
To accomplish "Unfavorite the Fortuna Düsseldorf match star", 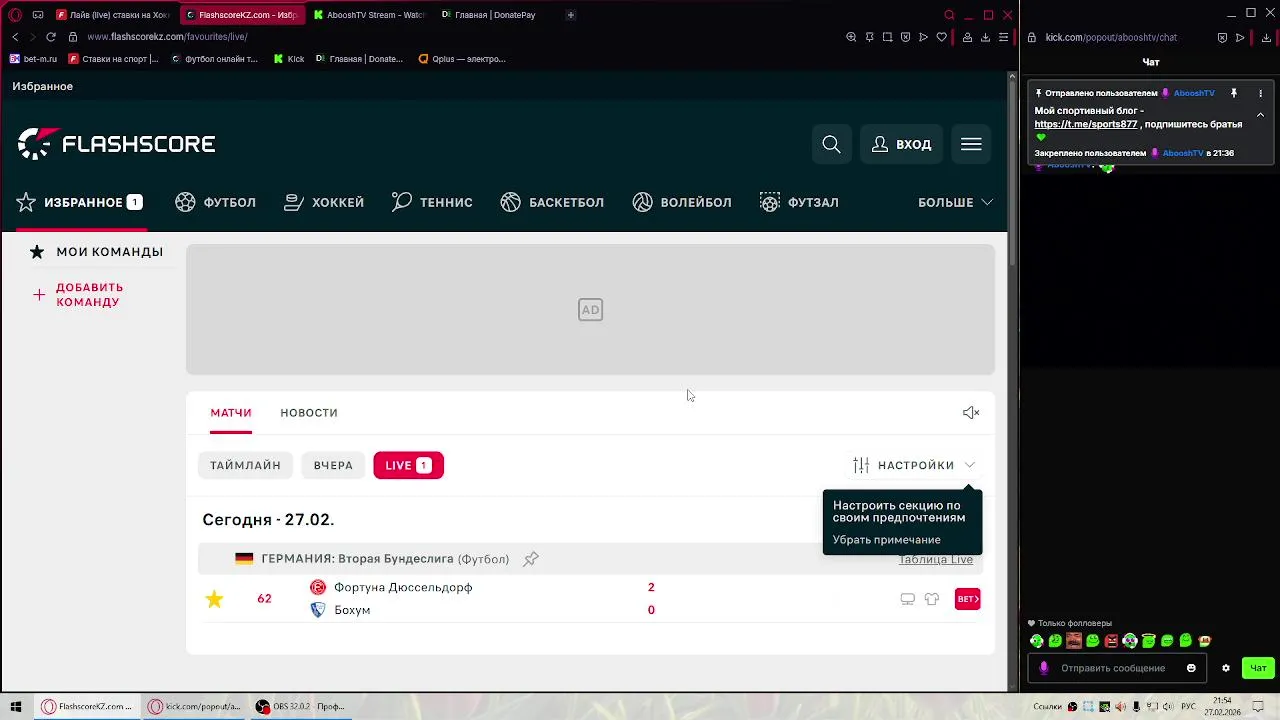I will pos(214,599).
